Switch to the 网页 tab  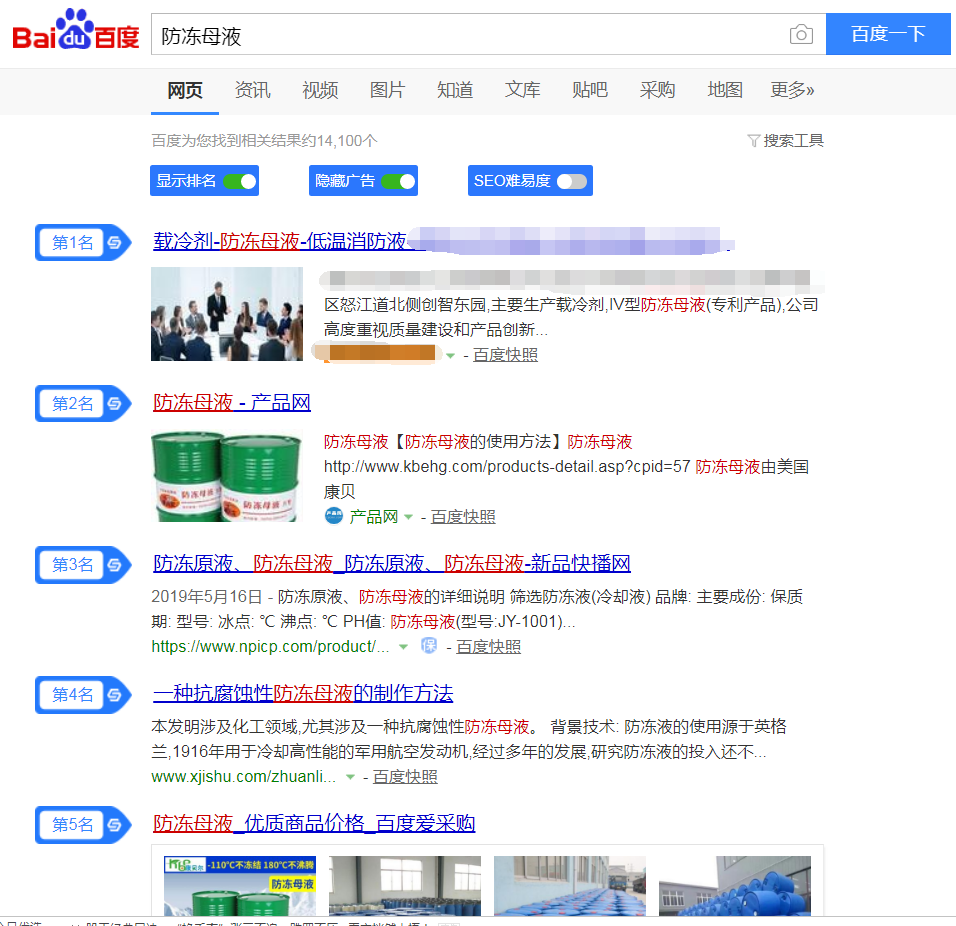click(185, 90)
